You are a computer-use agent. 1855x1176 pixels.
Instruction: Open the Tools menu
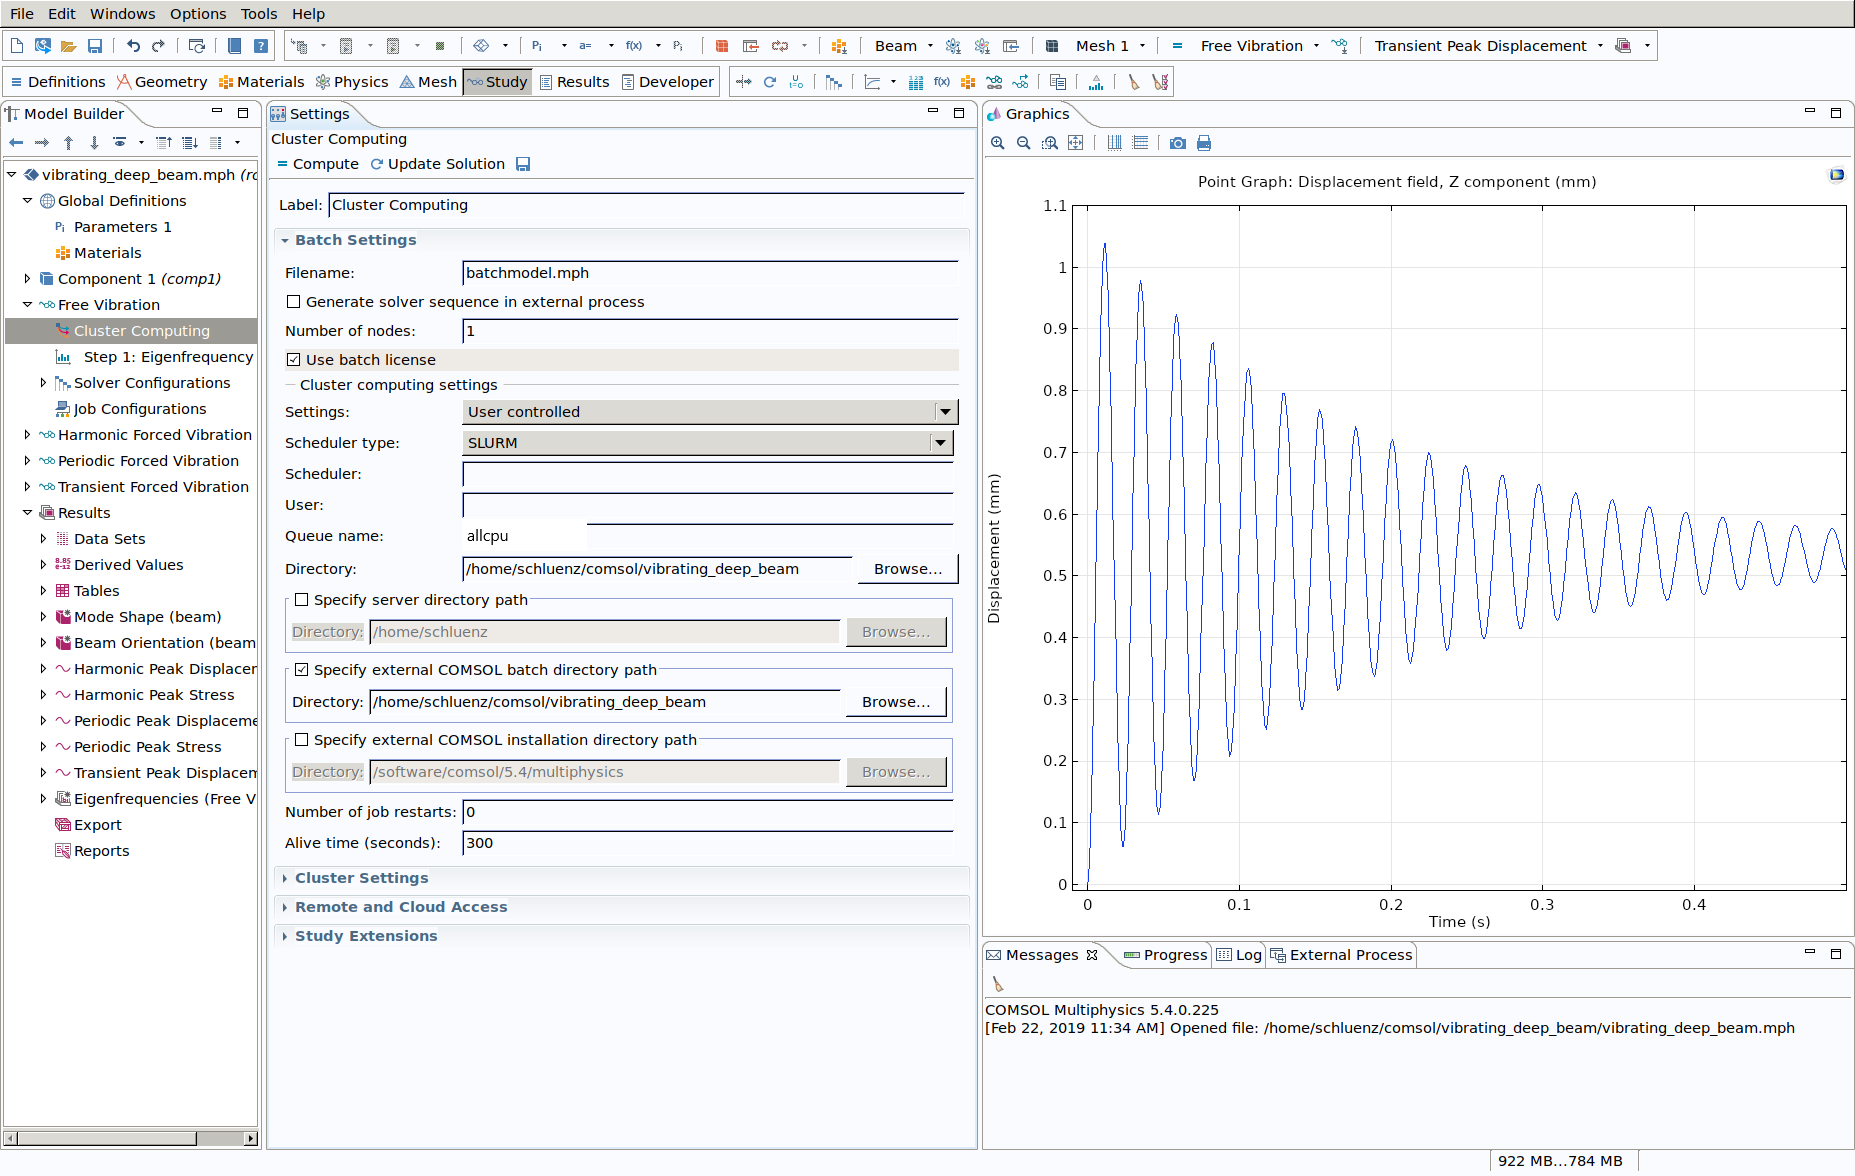259,14
